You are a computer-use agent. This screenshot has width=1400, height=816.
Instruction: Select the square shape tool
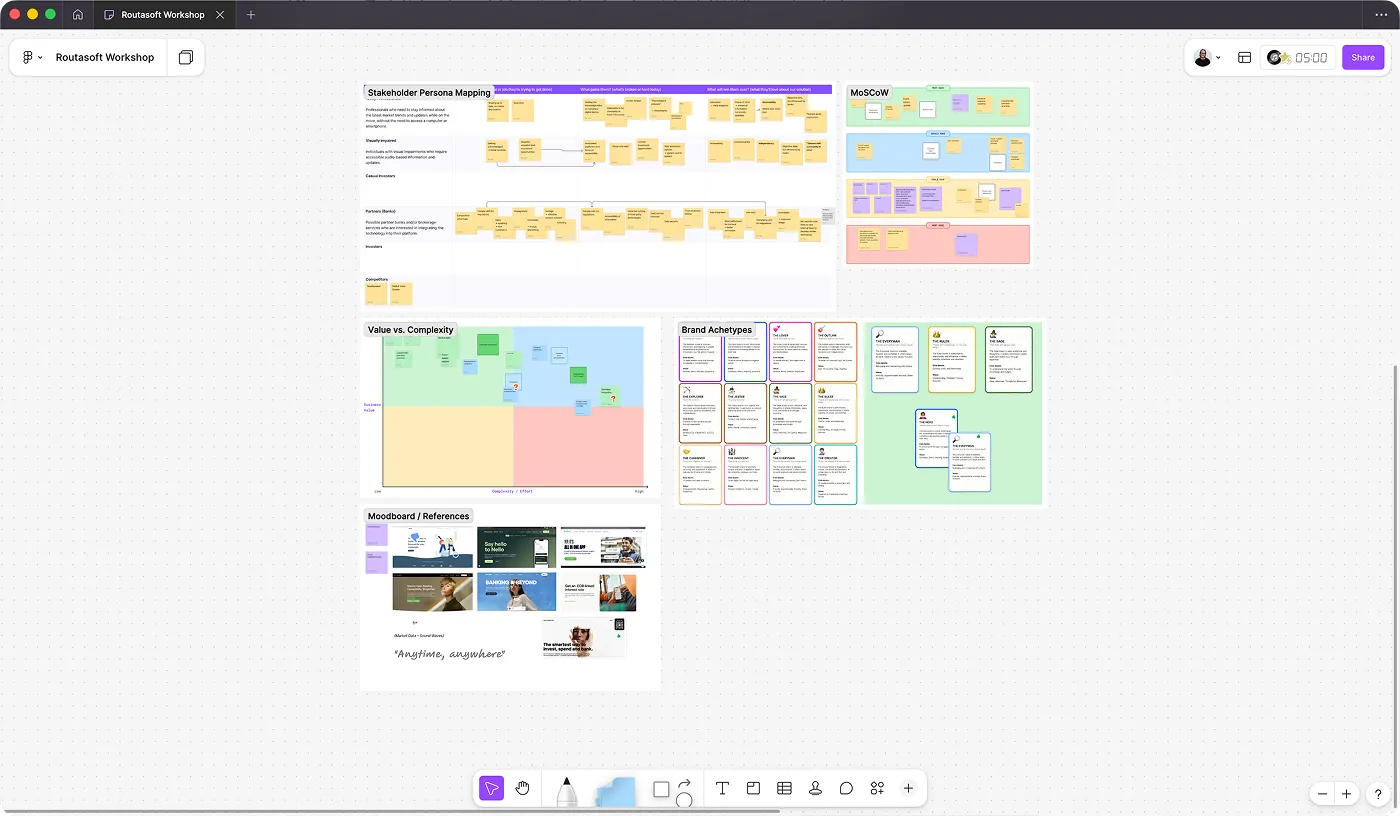click(x=661, y=790)
